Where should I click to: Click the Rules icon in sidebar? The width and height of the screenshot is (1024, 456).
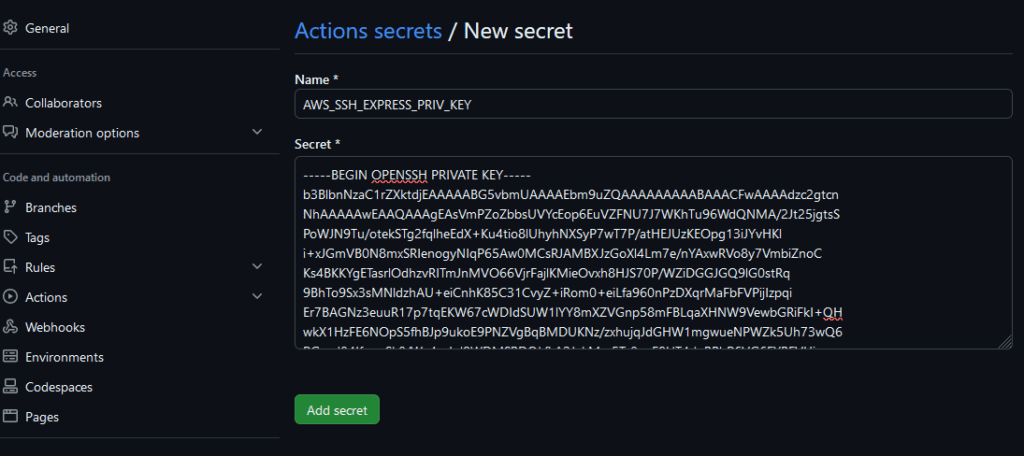(10, 267)
